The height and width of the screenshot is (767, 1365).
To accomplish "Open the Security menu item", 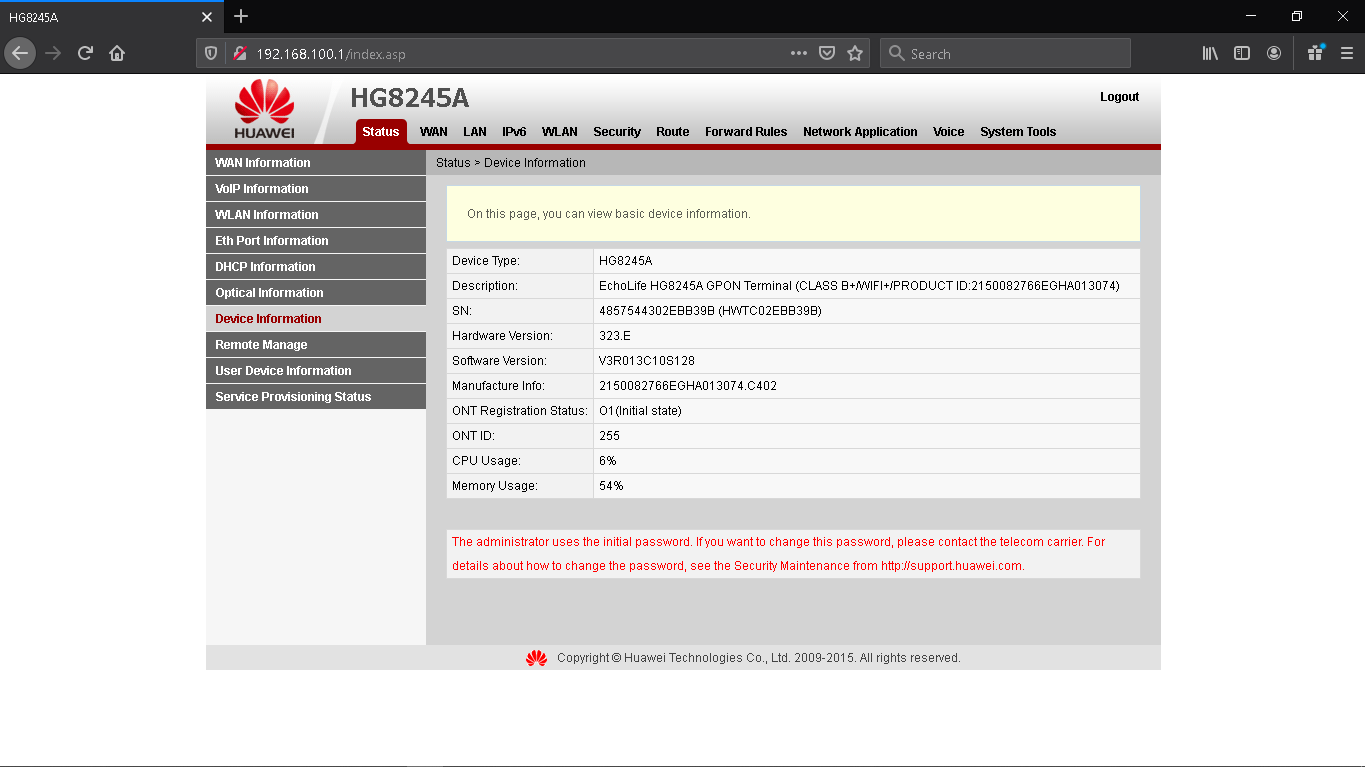I will pyautogui.click(x=616, y=131).
